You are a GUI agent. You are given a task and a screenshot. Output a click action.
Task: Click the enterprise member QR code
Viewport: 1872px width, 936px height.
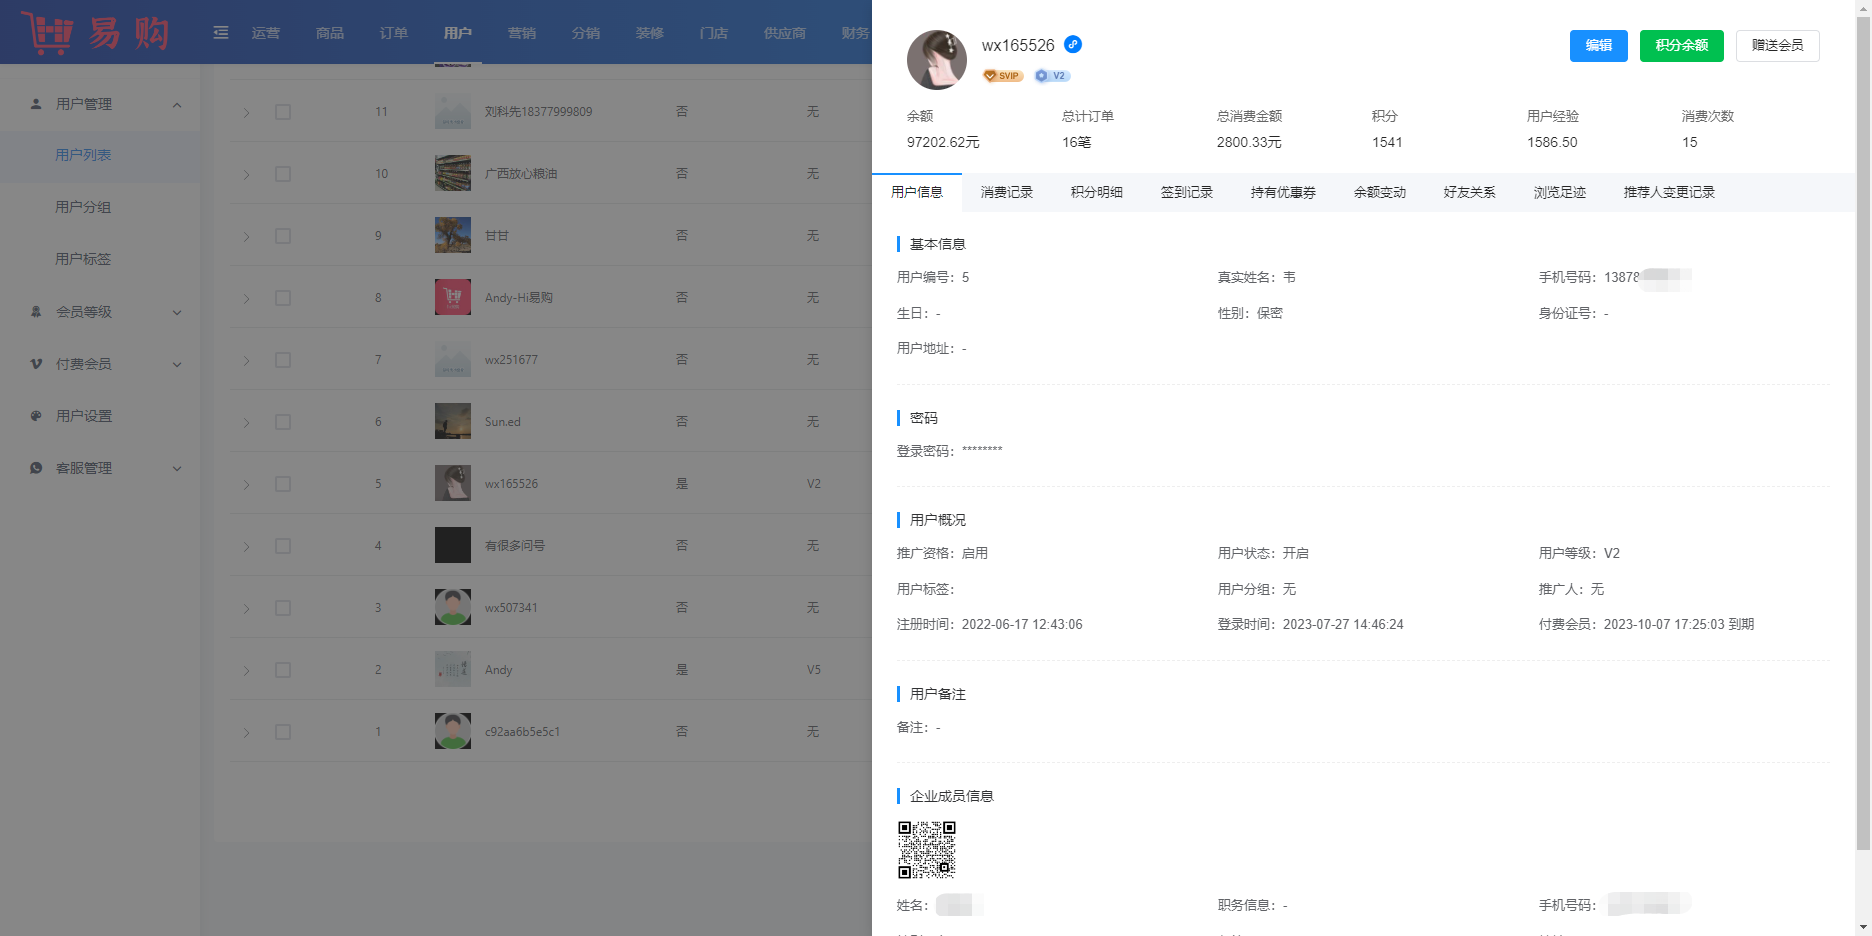(x=927, y=850)
